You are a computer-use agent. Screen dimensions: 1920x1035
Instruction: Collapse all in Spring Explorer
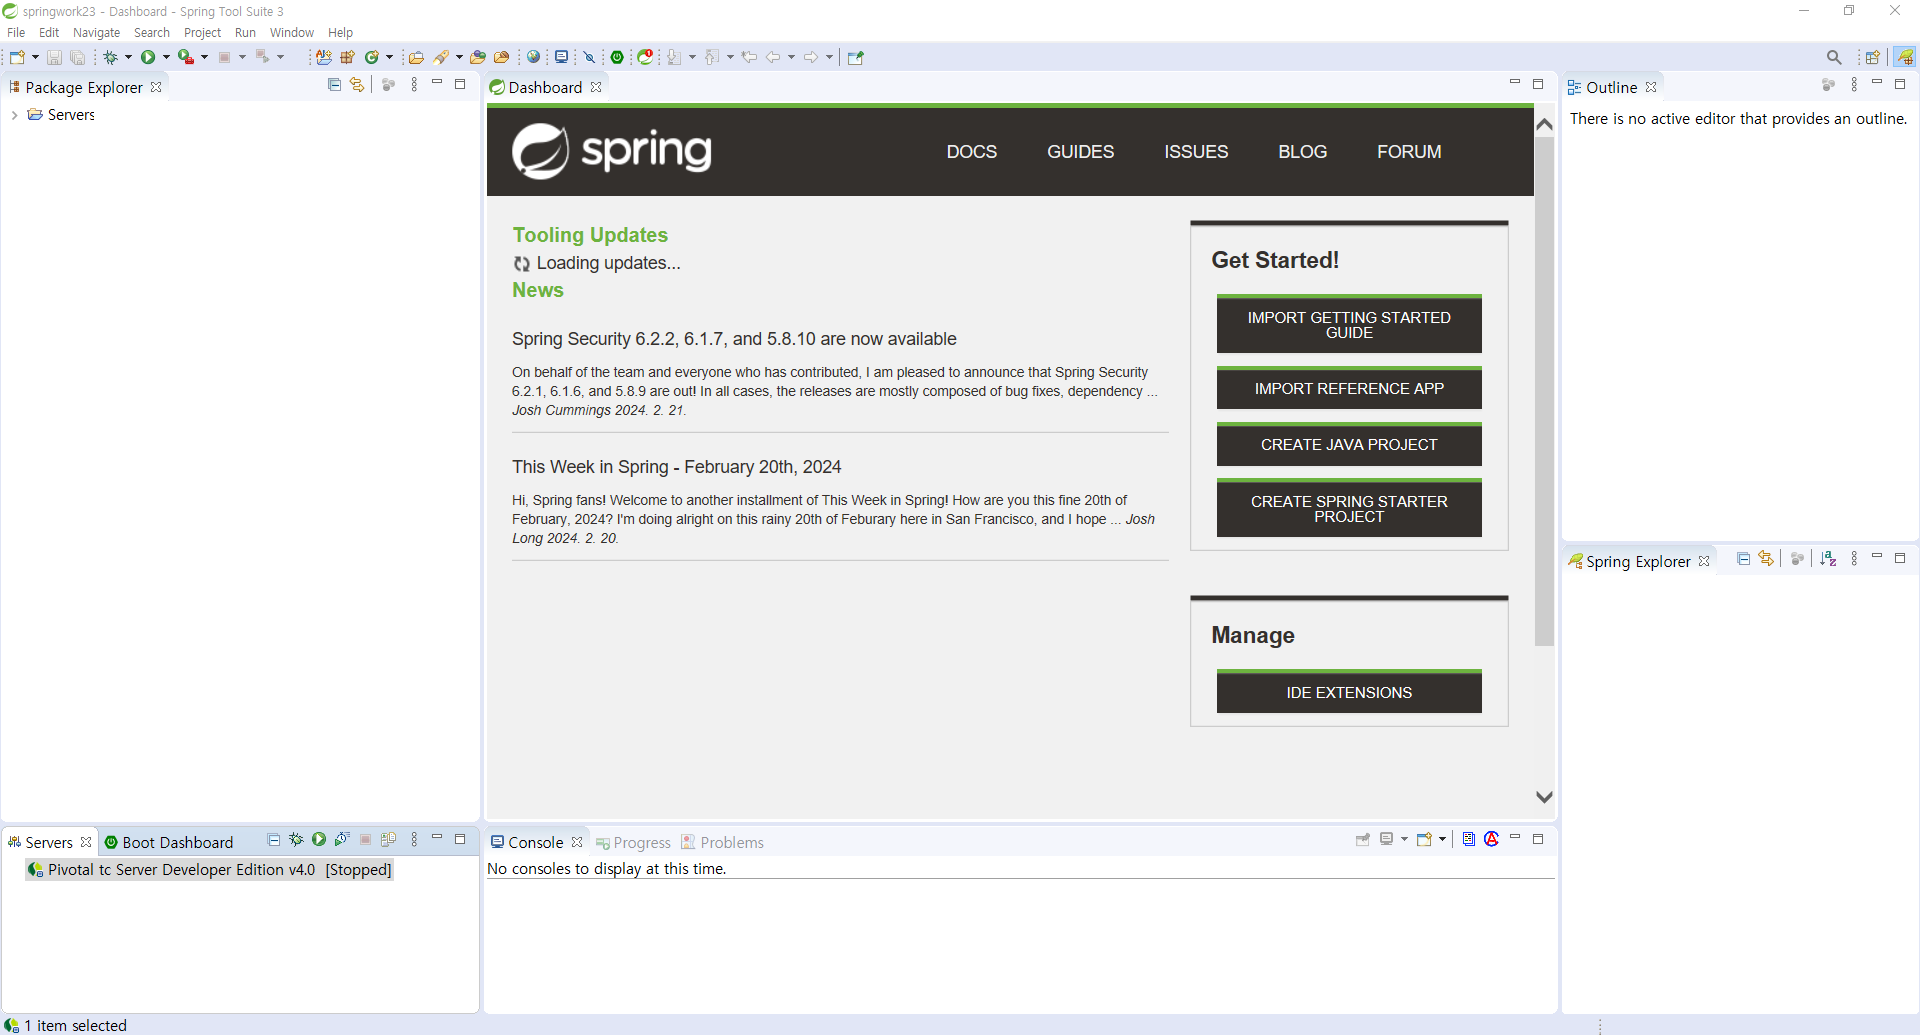point(1743,559)
